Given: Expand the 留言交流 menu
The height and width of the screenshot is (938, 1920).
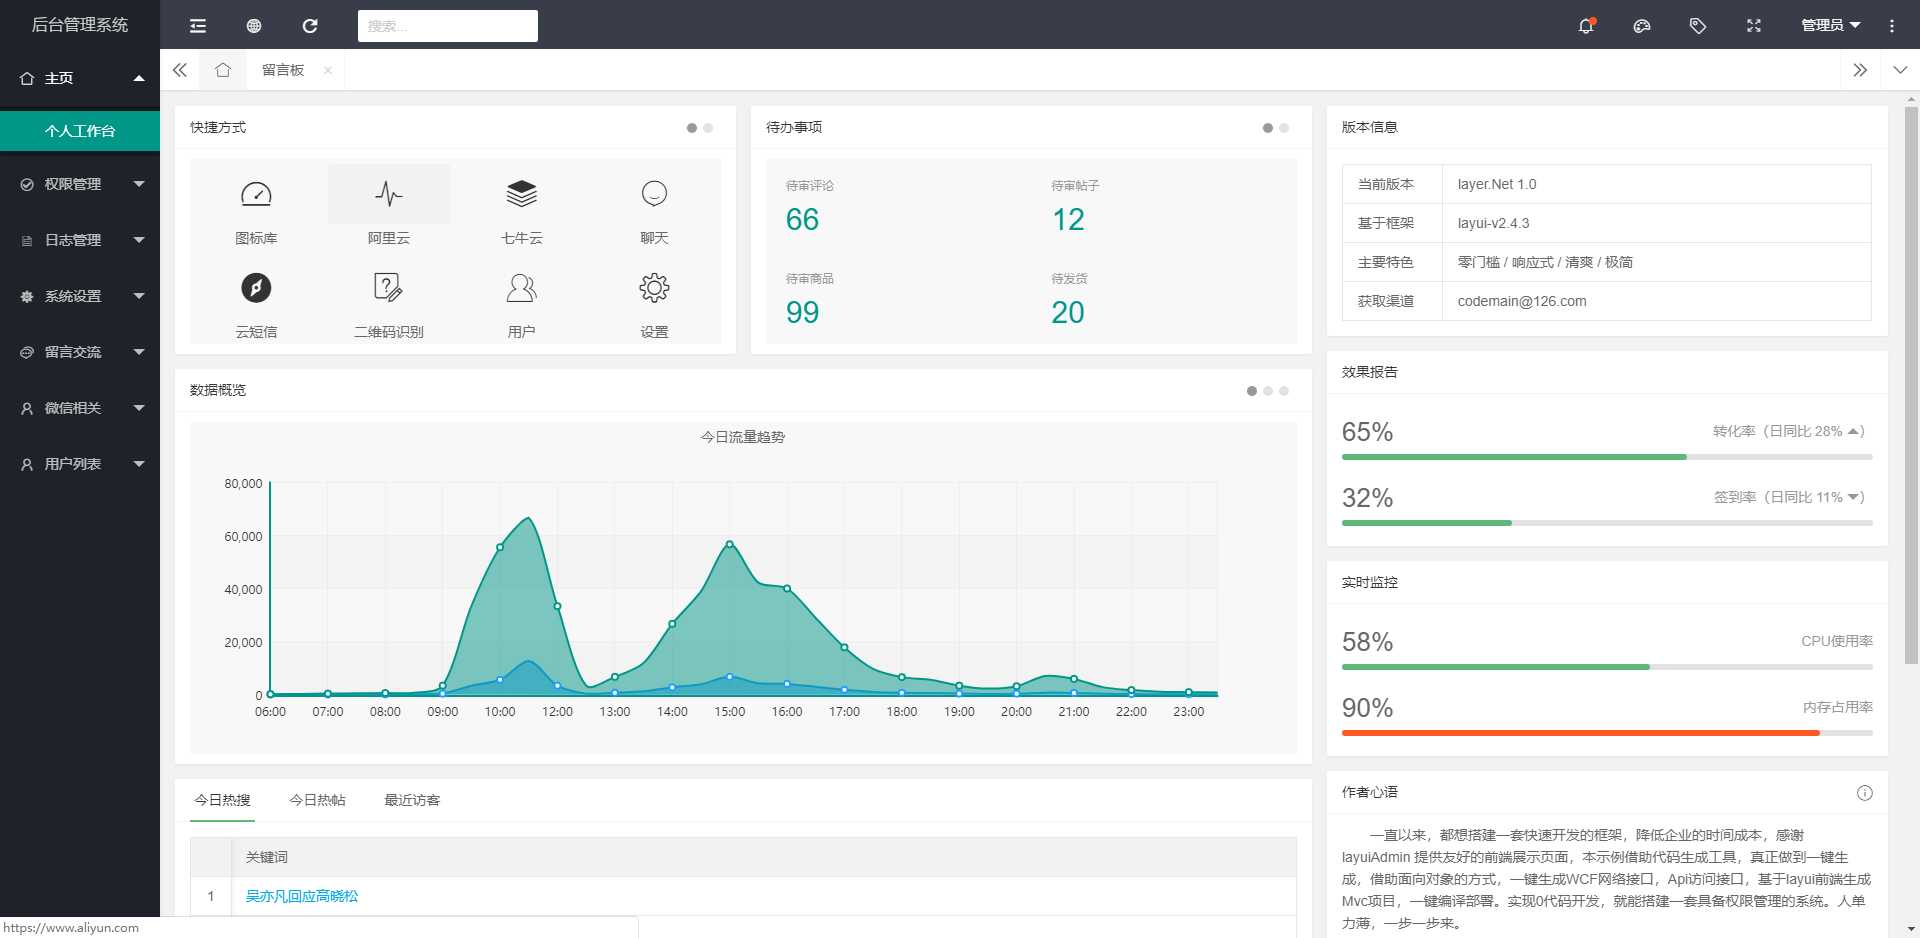Looking at the screenshot, I should [x=80, y=352].
